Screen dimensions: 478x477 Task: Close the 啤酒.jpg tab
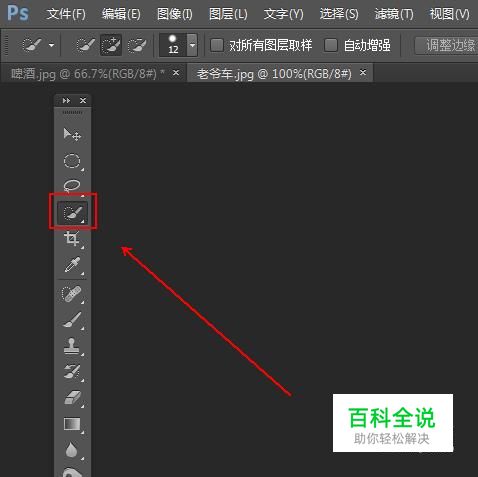point(176,72)
